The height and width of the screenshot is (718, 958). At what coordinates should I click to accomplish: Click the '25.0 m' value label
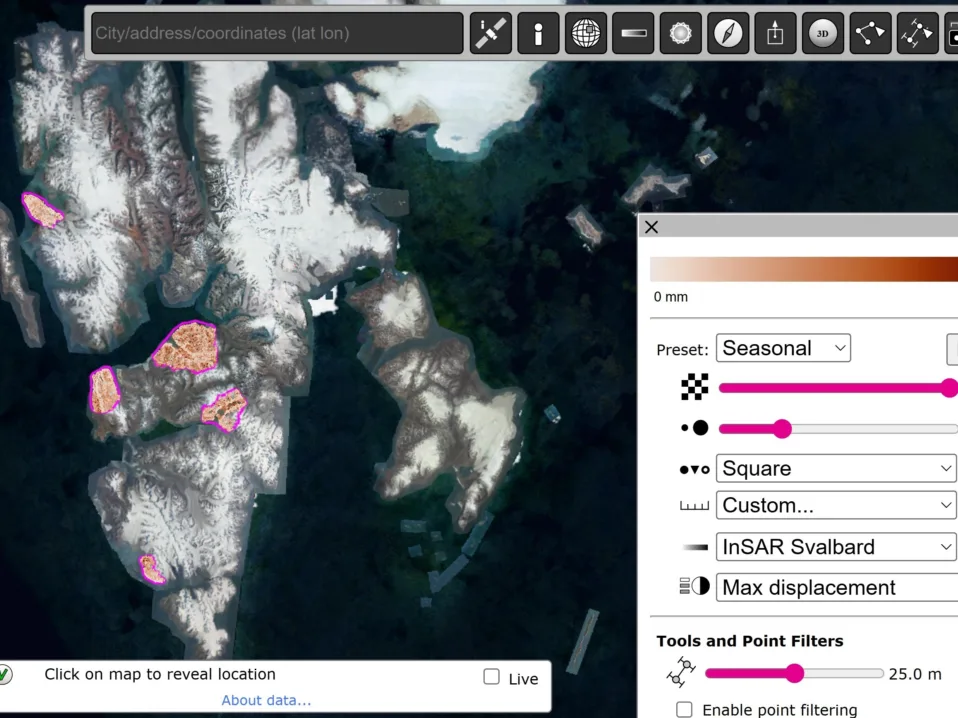915,674
